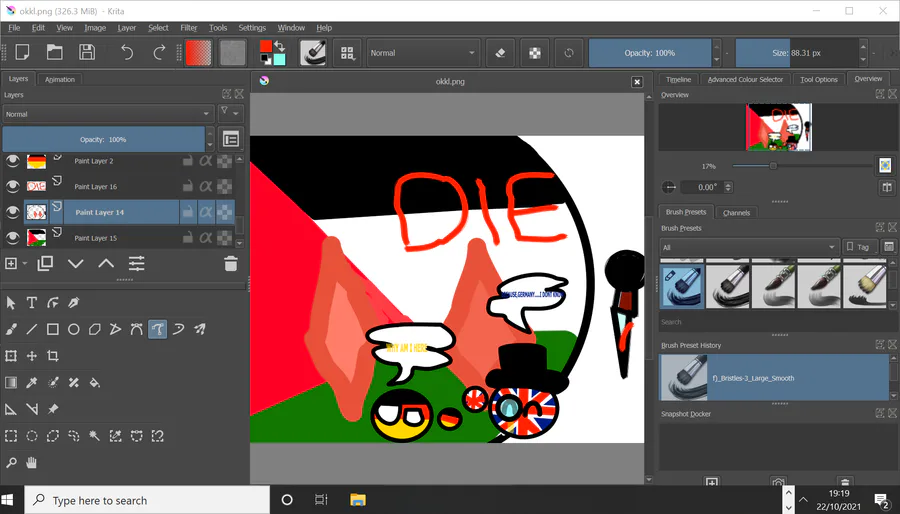
Task: Open the File menu
Action: coord(14,28)
